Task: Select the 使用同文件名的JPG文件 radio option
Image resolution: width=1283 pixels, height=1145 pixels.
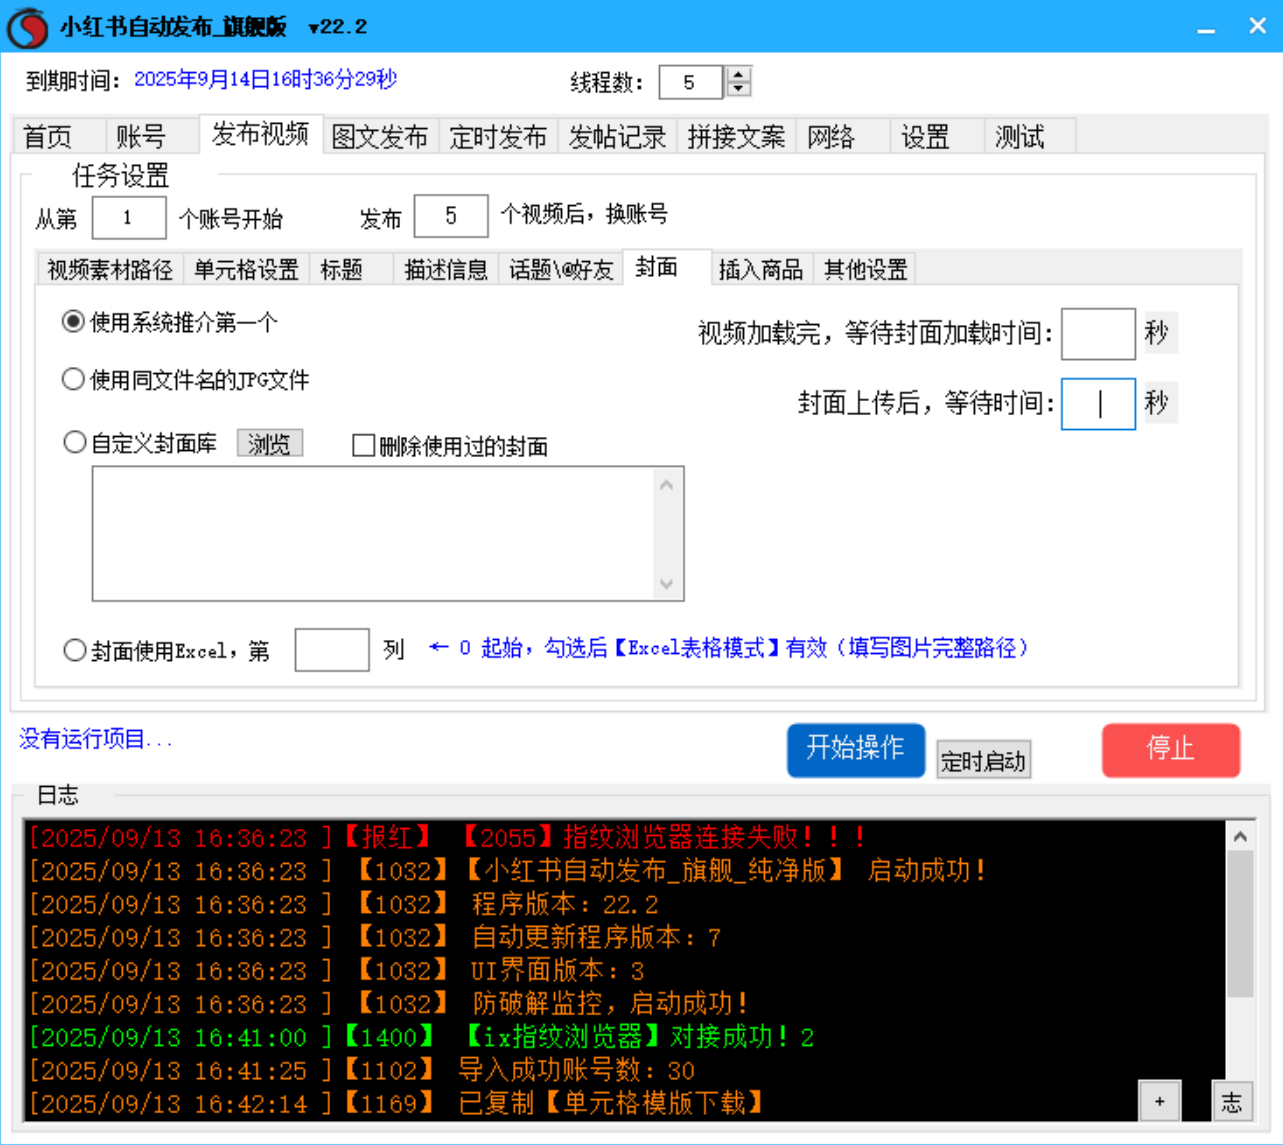Action: tap(73, 379)
